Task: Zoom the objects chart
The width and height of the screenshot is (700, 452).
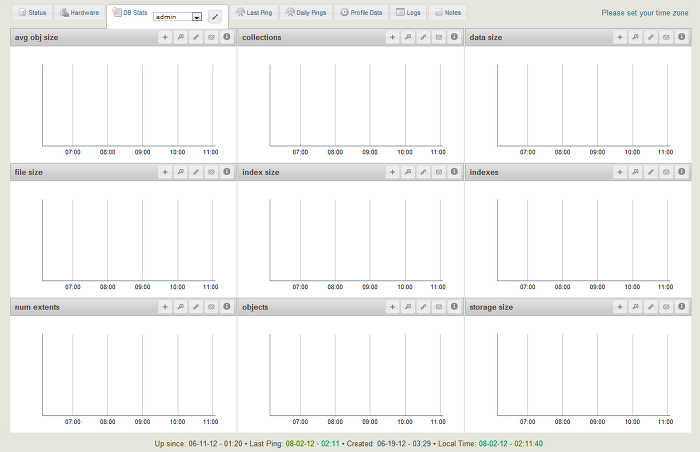Action: click(408, 307)
